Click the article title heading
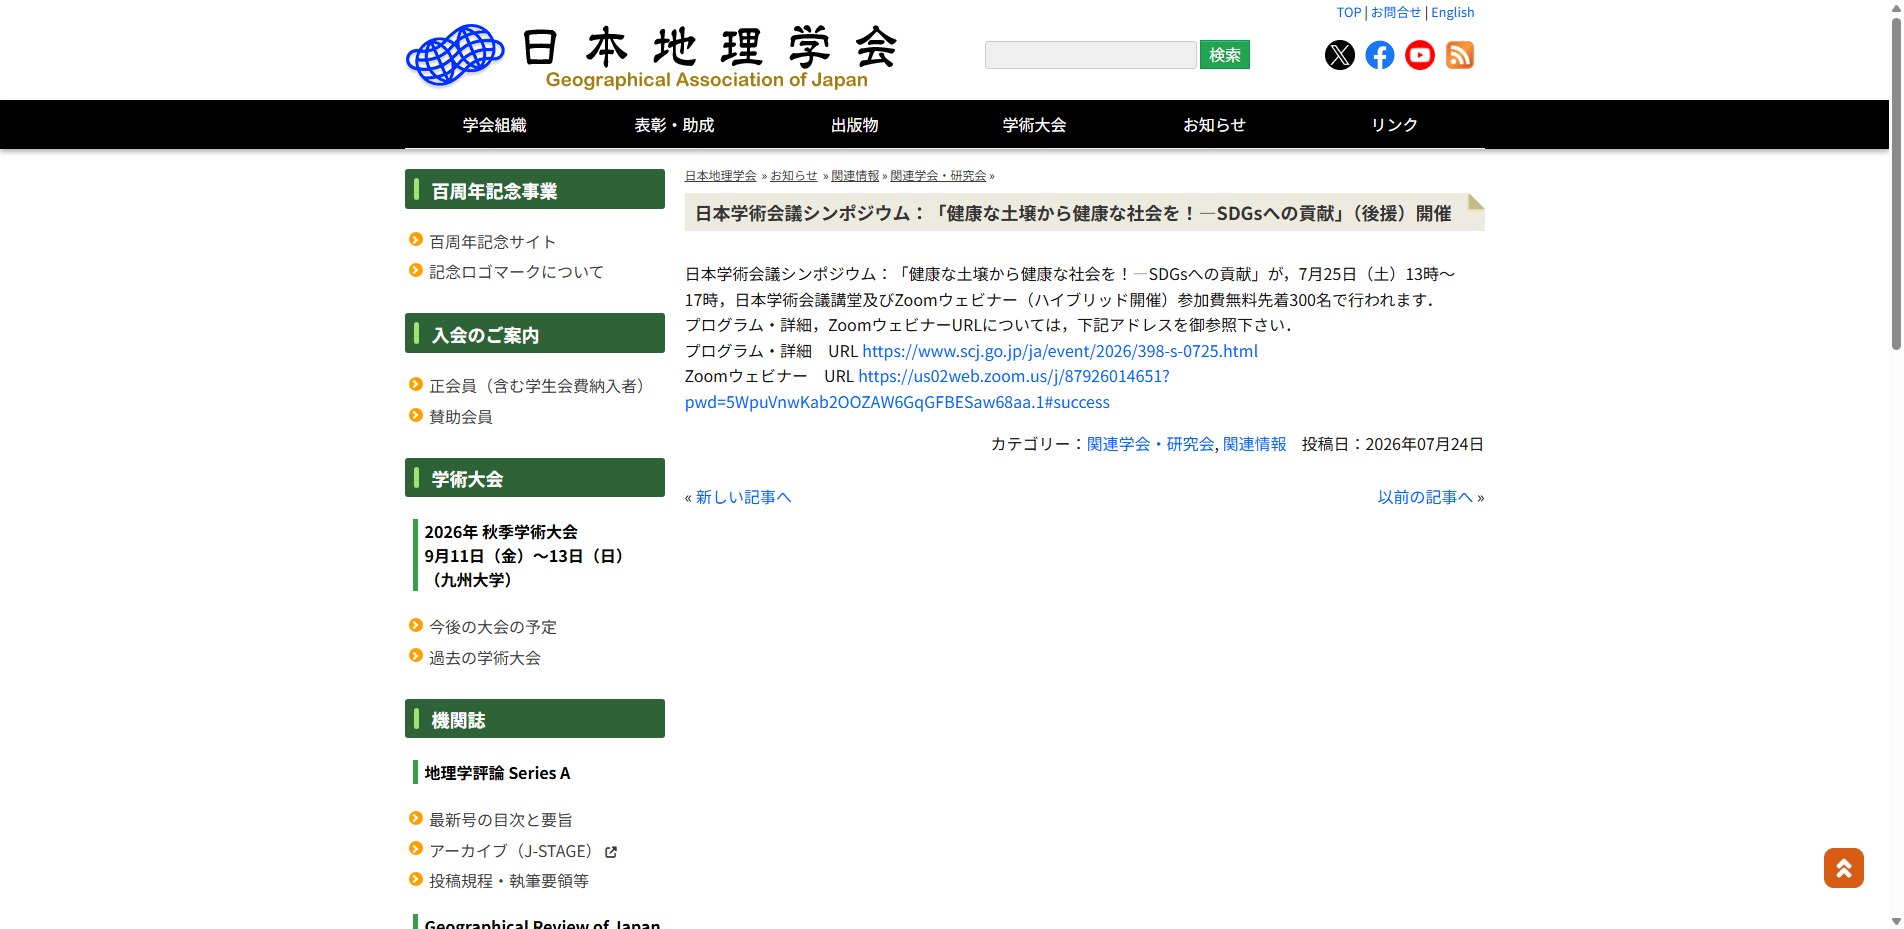 pos(1073,213)
